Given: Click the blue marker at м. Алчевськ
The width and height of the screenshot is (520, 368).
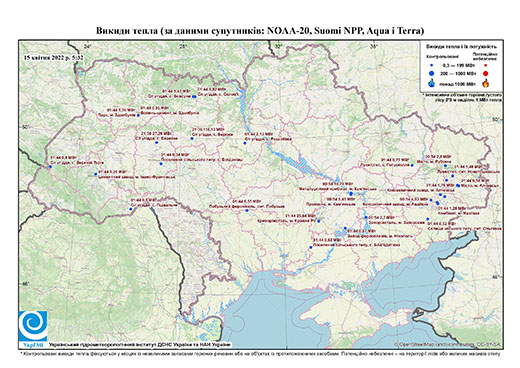Looking at the screenshot, I should point(458,186).
